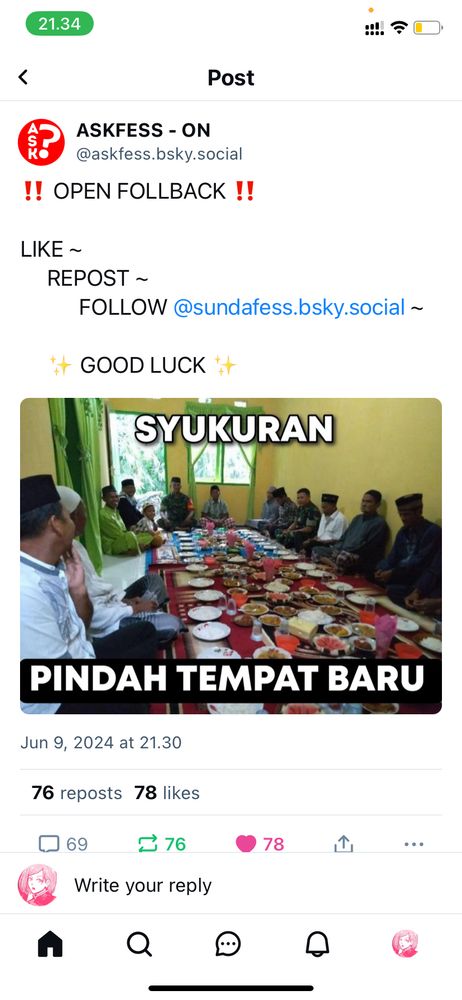
Task: Tap the share upload icon
Action: click(x=343, y=844)
